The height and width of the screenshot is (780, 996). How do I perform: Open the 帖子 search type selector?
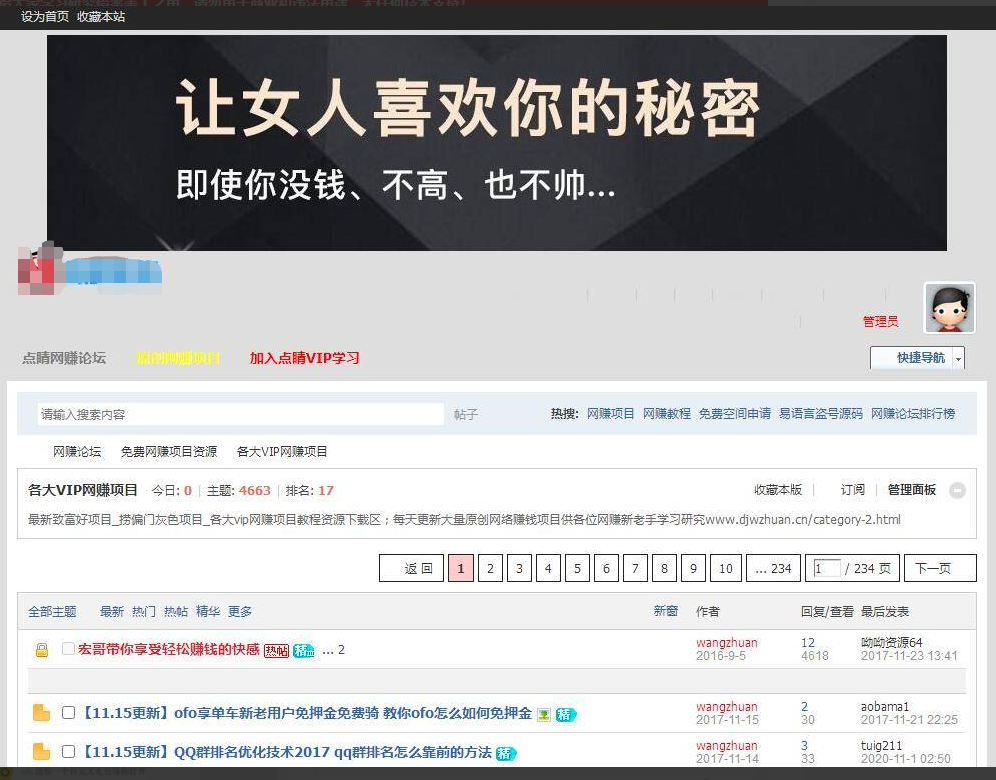point(466,414)
